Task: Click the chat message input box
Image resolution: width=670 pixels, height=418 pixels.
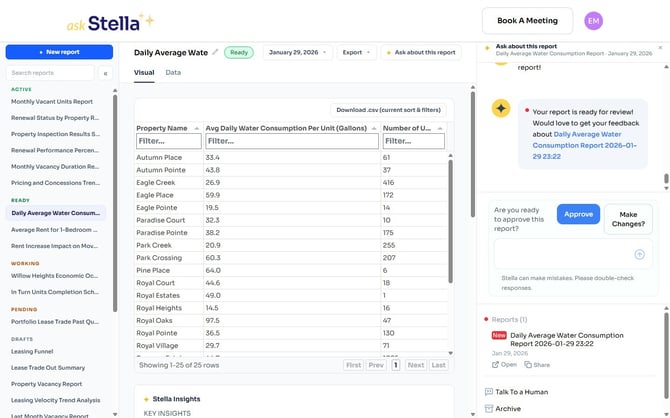Action: 573,254
